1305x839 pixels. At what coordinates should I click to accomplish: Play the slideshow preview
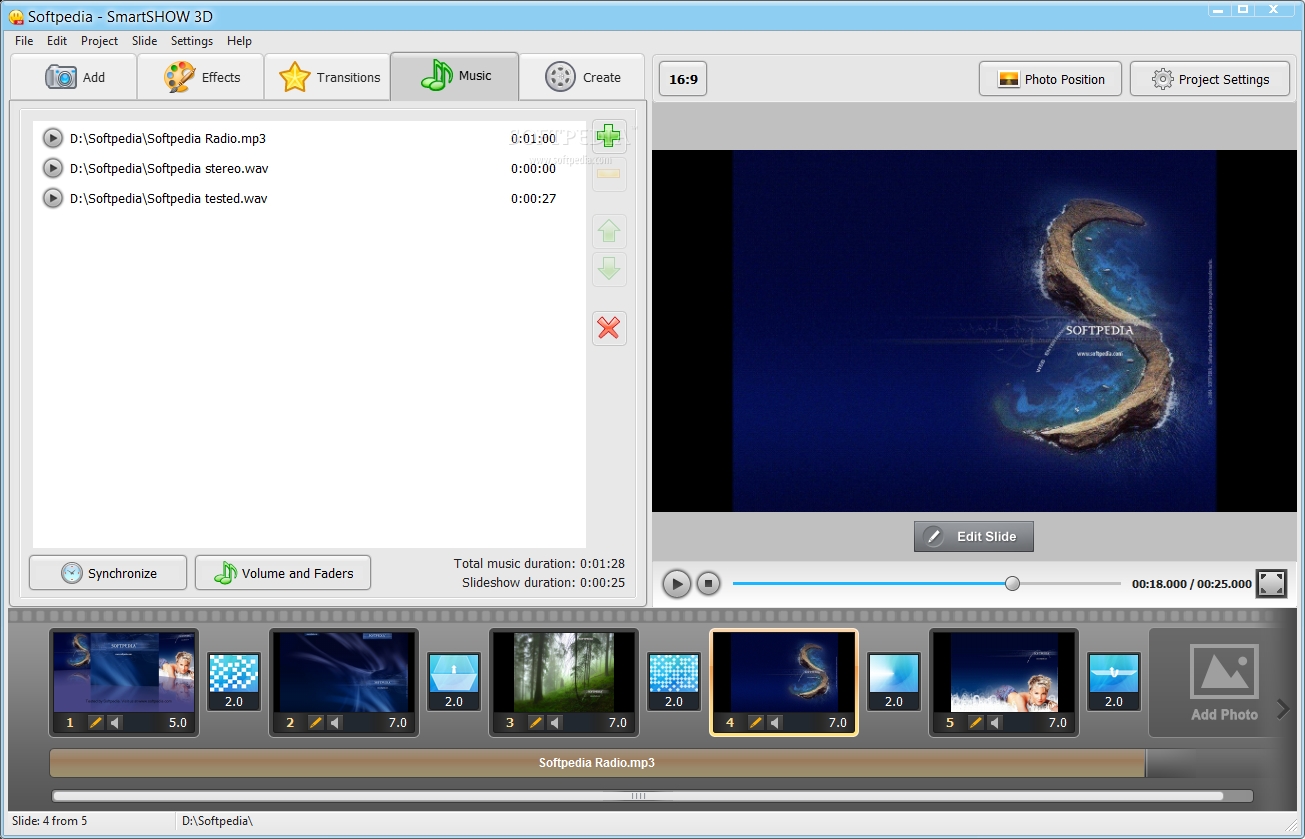point(677,584)
